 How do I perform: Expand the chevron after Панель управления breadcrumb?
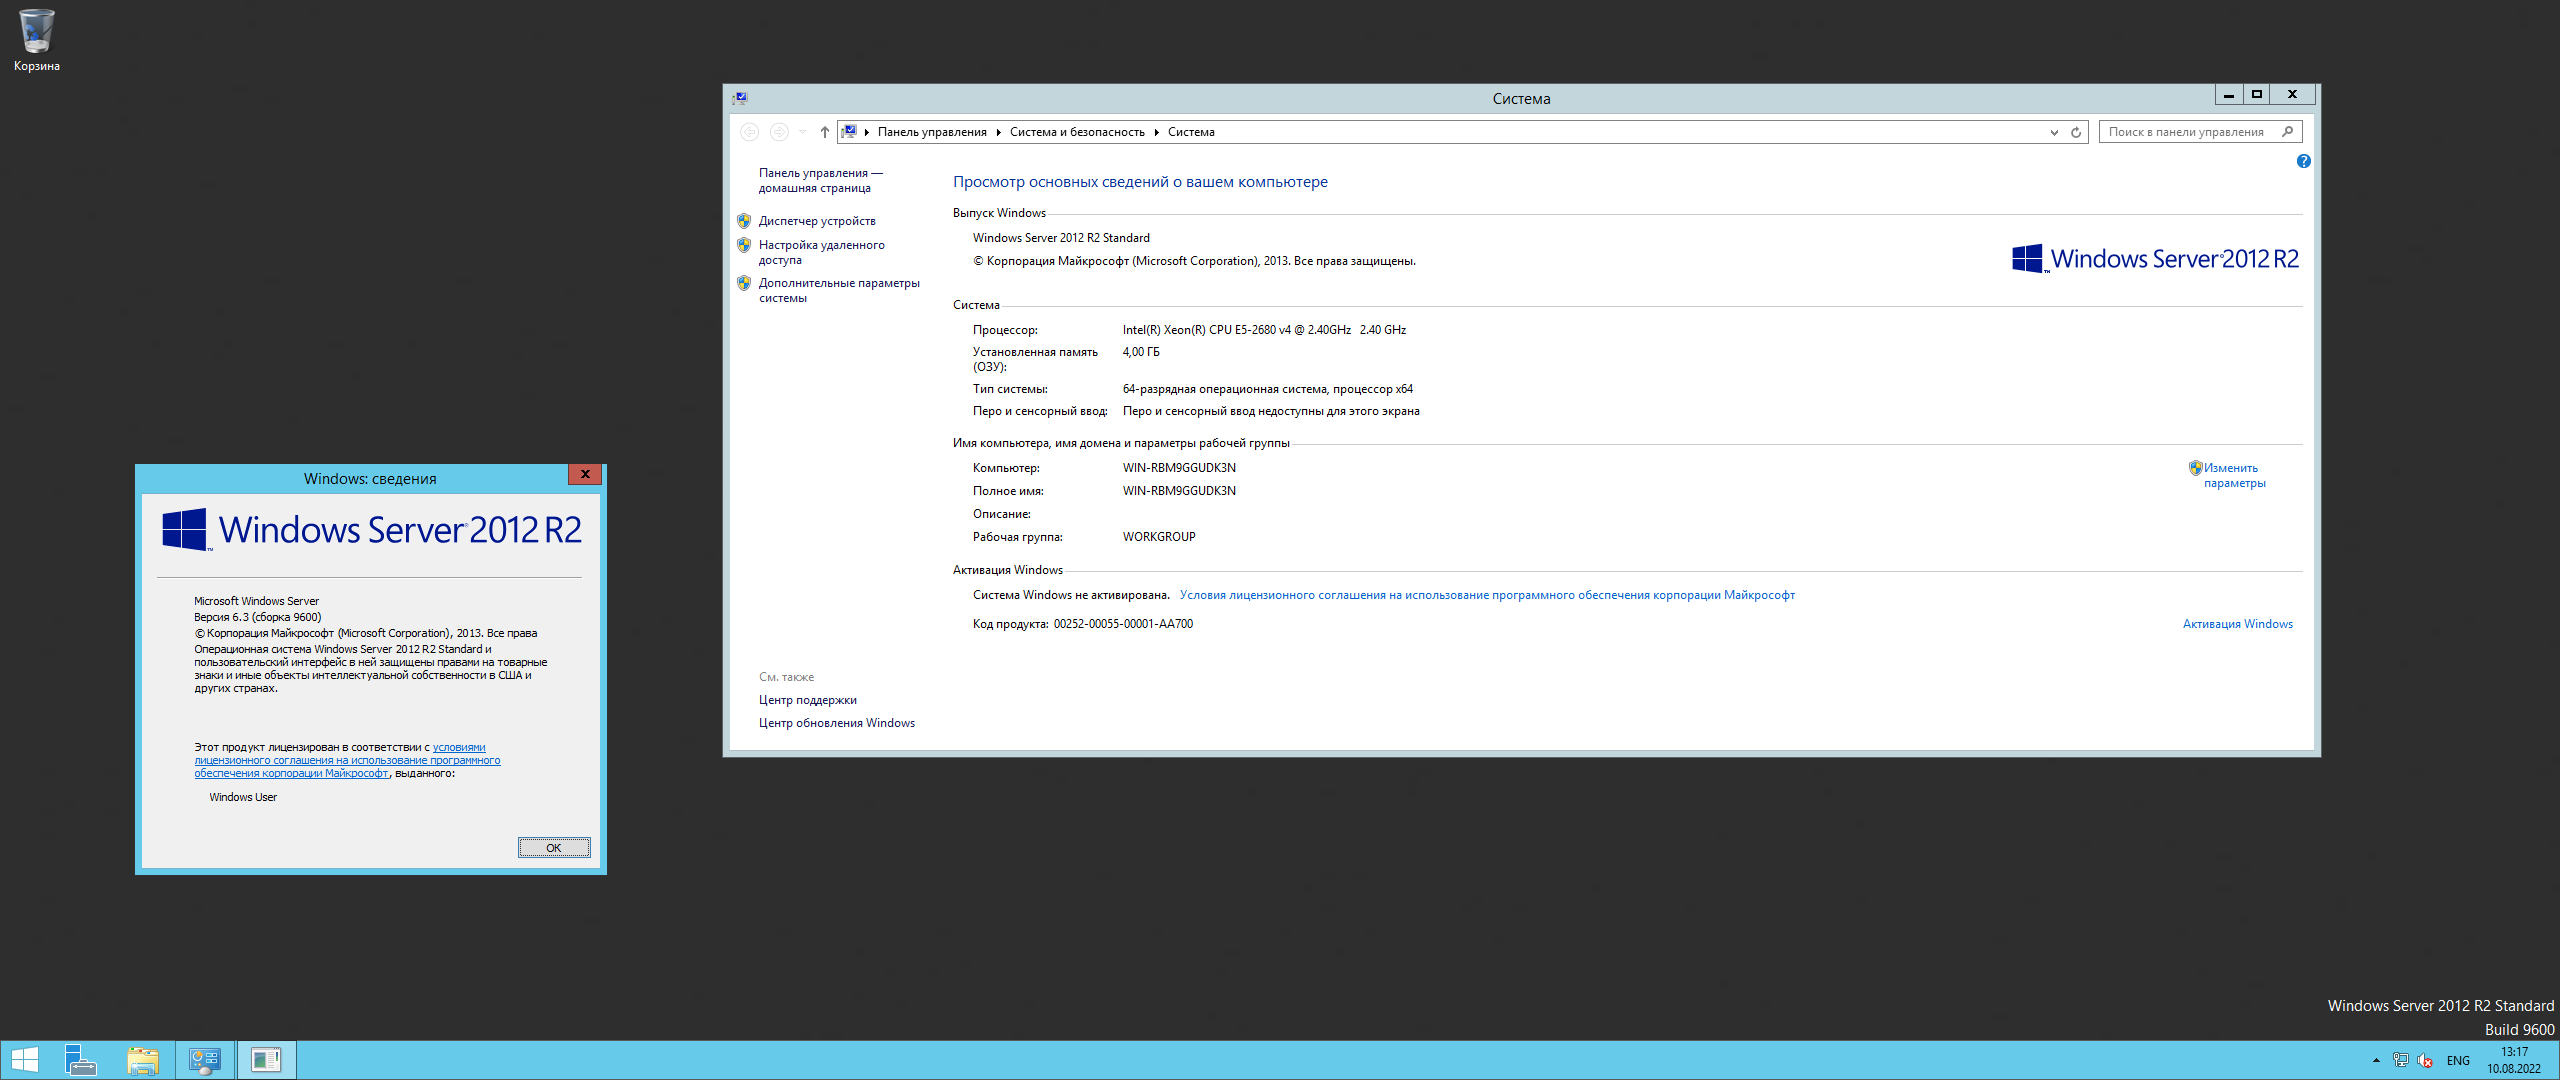click(998, 132)
